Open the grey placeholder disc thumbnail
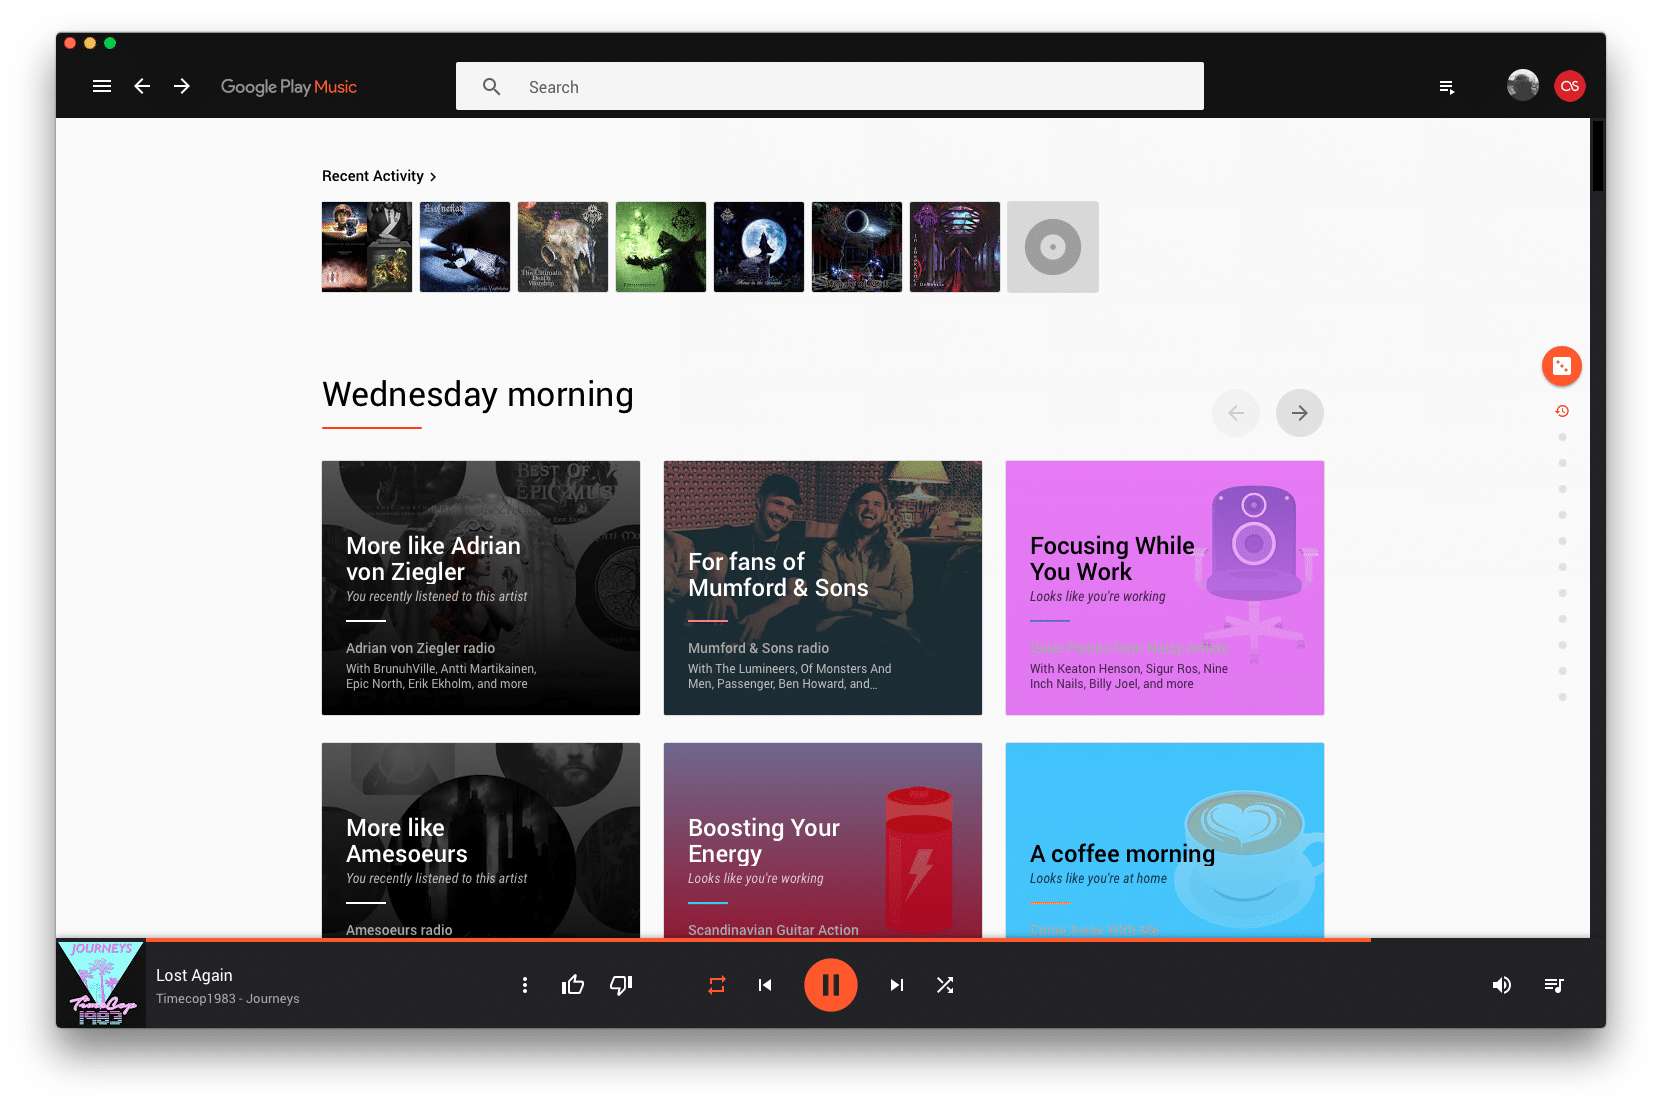This screenshot has width=1662, height=1108. point(1053,247)
